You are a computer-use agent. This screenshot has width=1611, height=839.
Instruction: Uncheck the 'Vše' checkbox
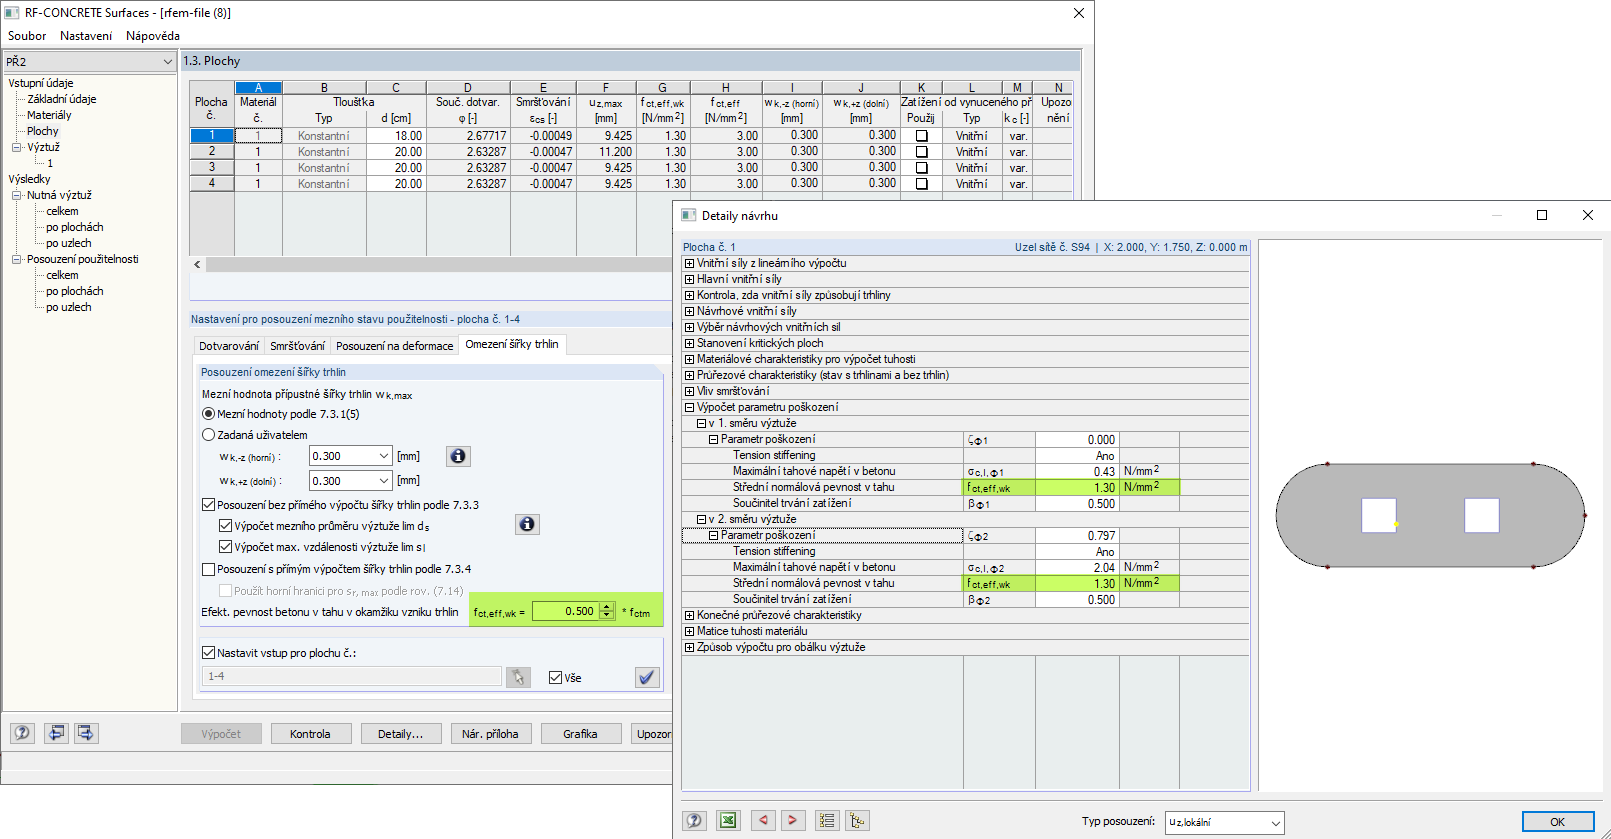pyautogui.click(x=556, y=678)
